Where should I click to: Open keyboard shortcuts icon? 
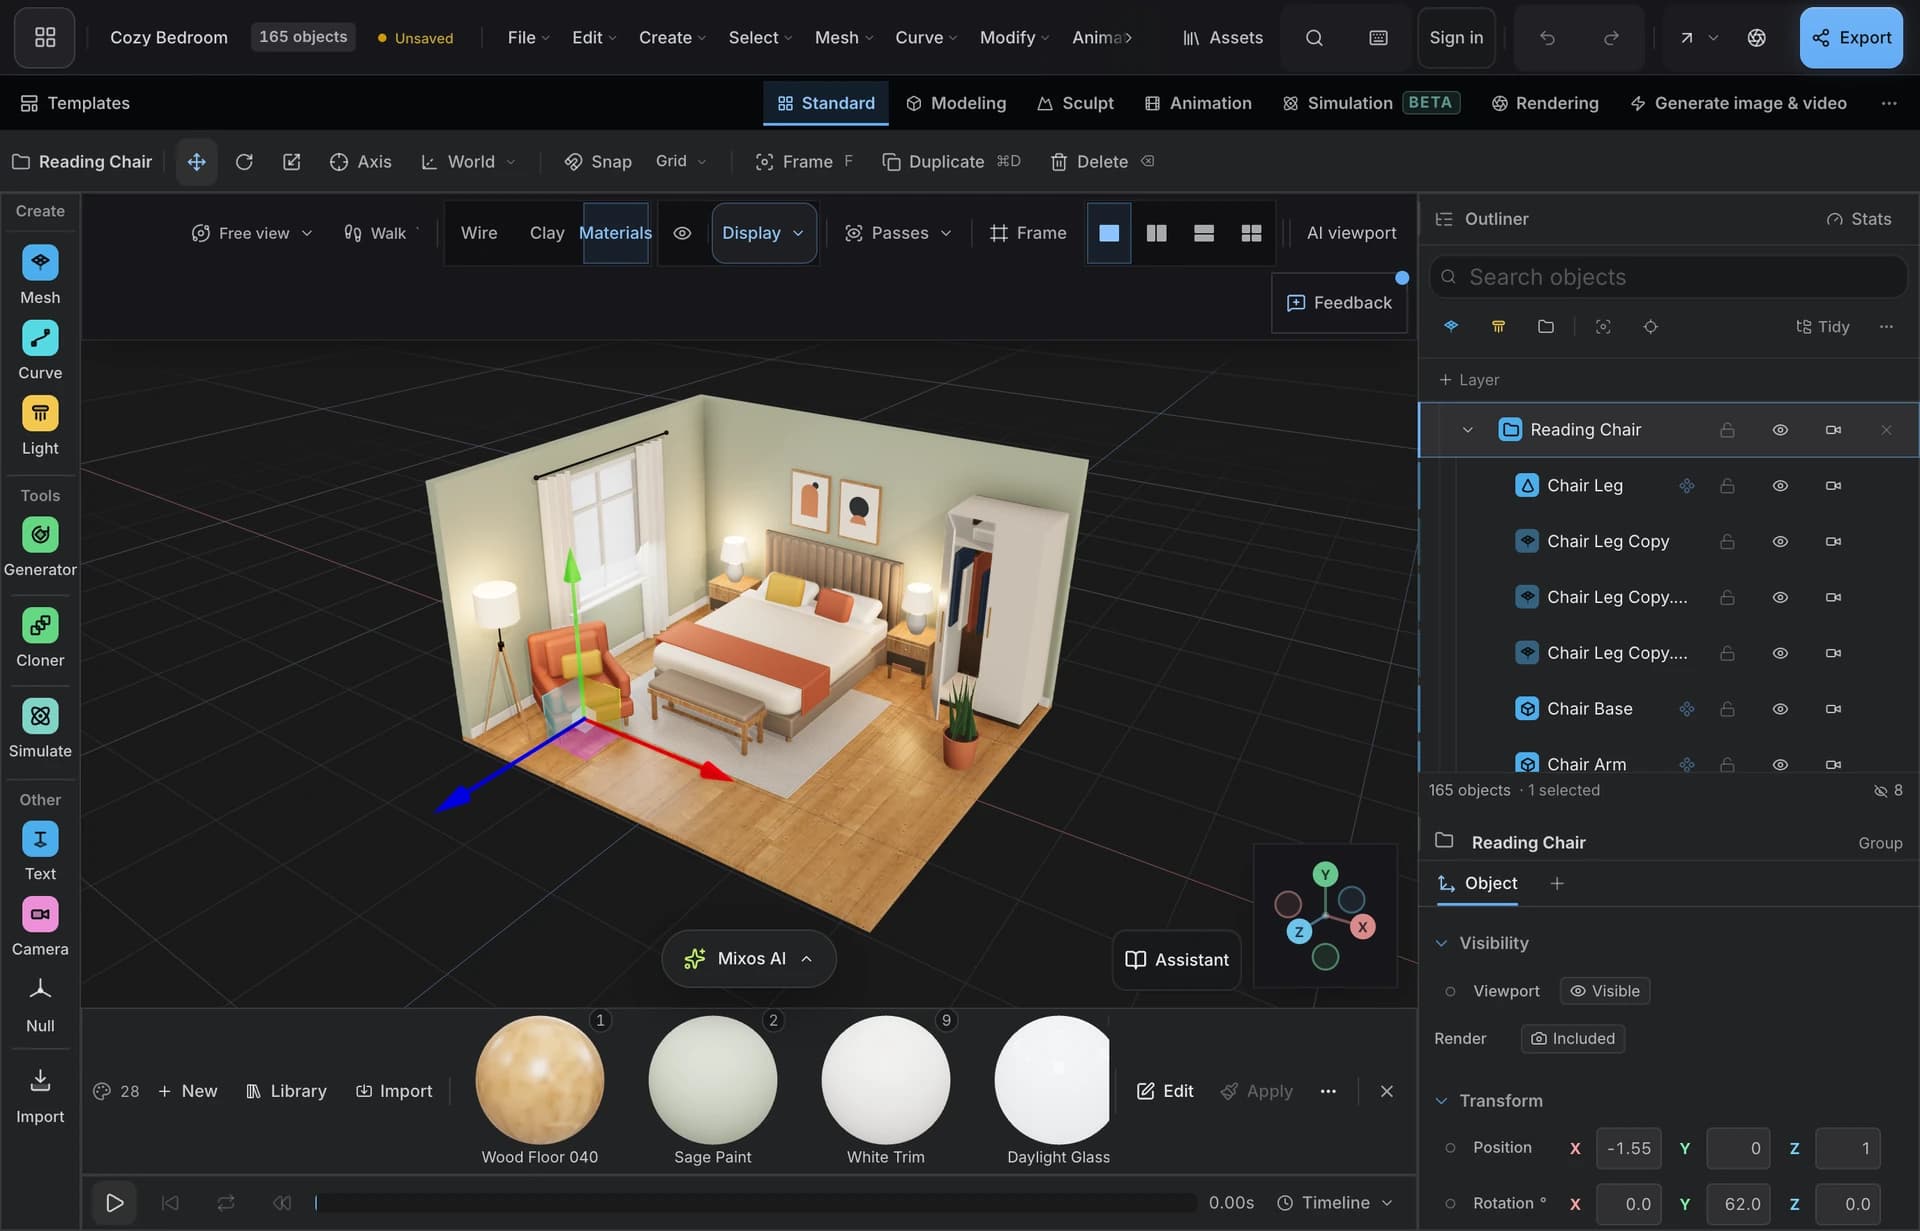point(1378,38)
